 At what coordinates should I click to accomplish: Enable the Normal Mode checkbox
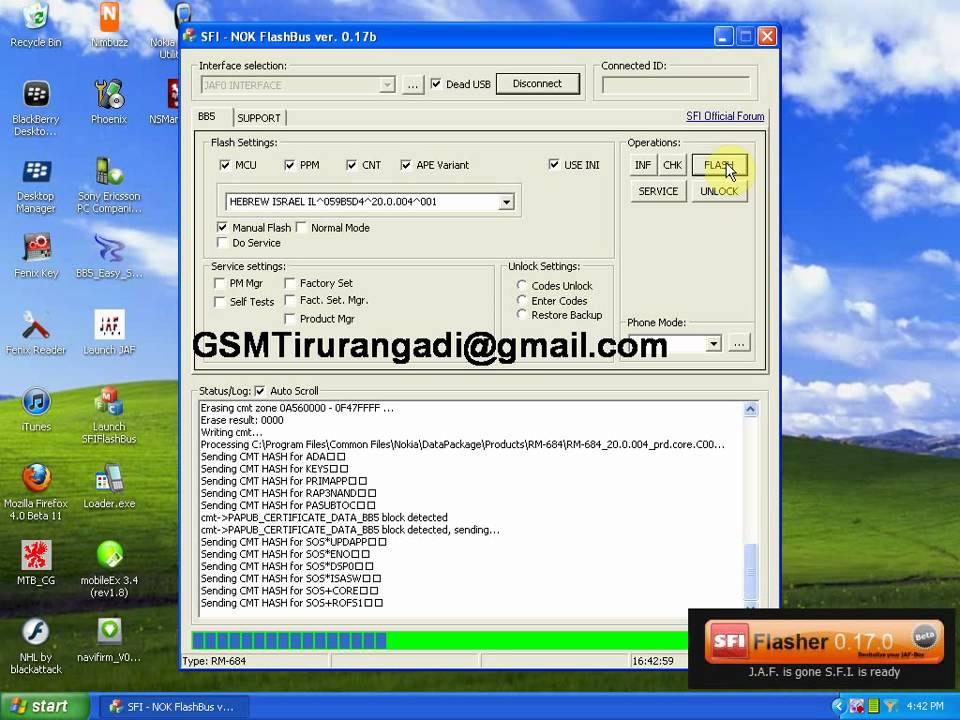[301, 227]
